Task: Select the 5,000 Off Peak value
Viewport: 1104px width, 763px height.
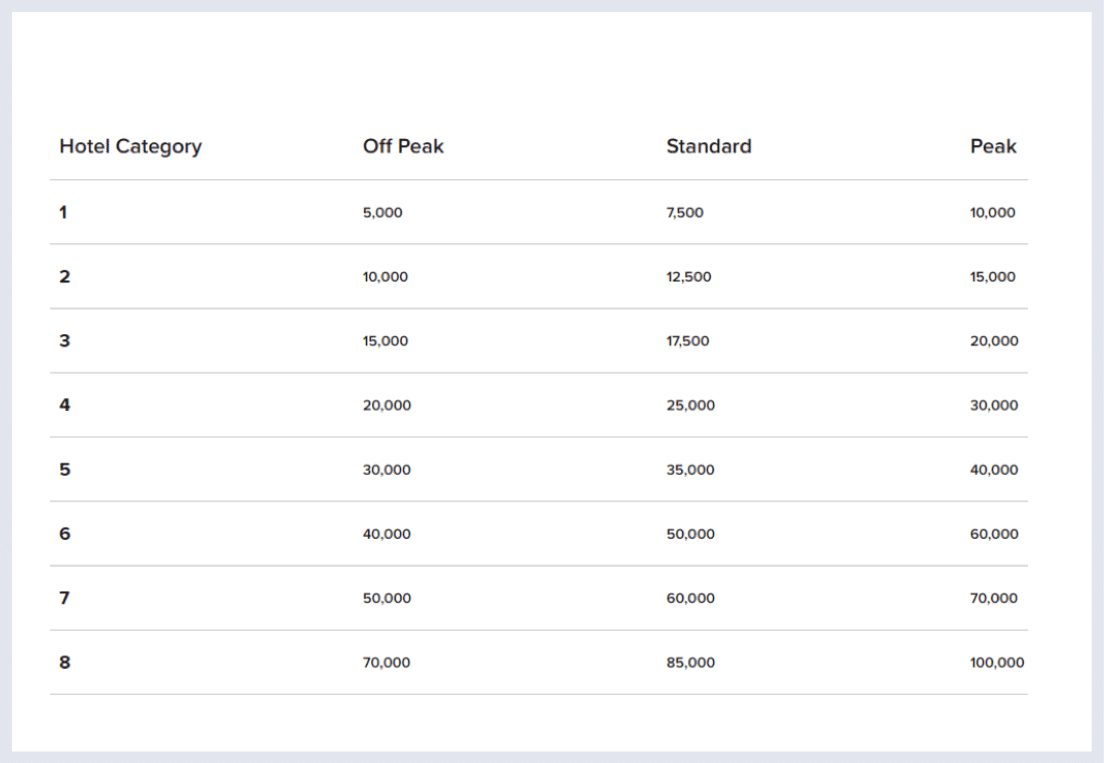Action: coord(382,213)
